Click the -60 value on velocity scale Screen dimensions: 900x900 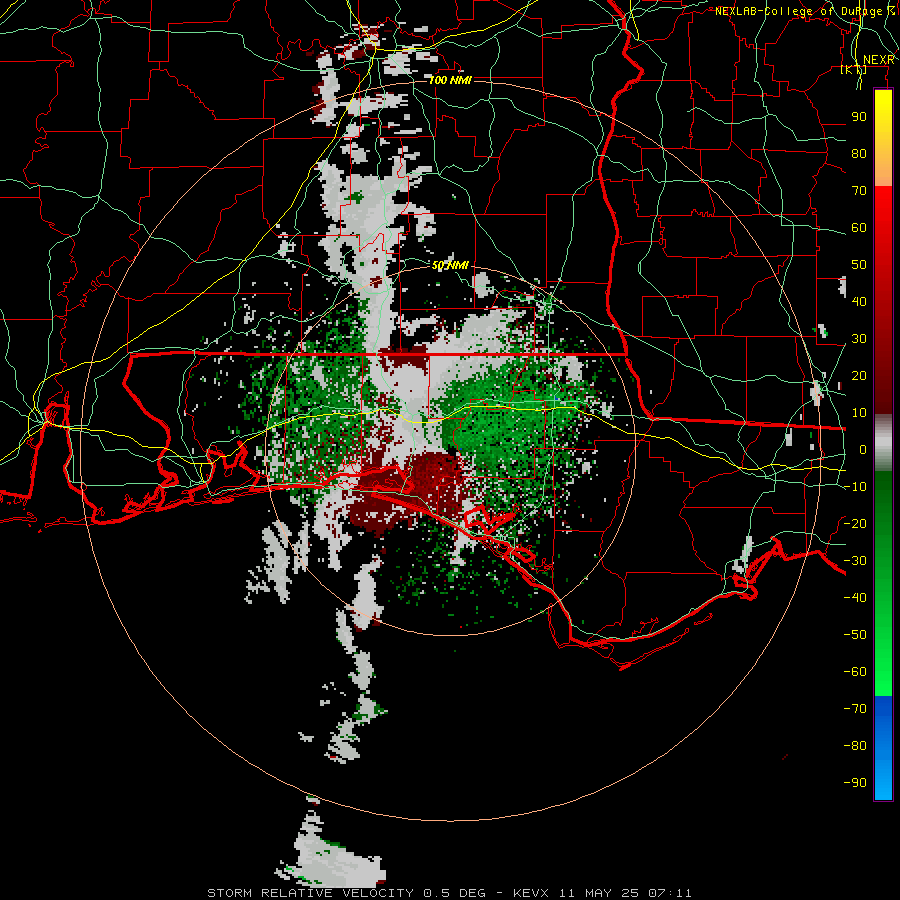pyautogui.click(x=855, y=672)
